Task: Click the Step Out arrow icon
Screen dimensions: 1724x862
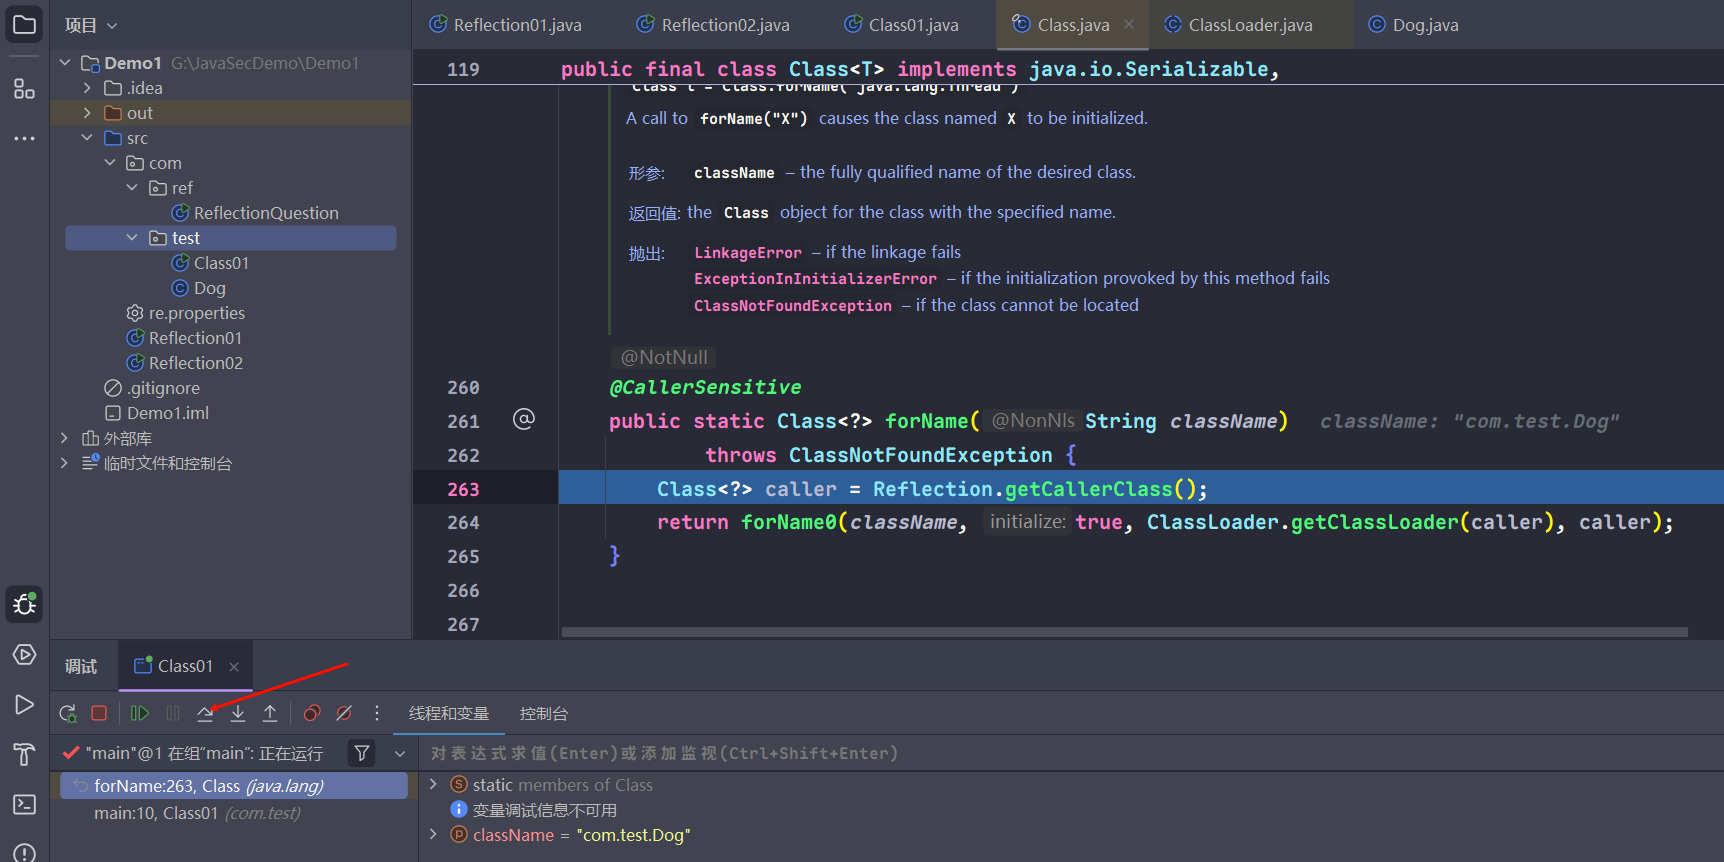Action: [x=270, y=713]
